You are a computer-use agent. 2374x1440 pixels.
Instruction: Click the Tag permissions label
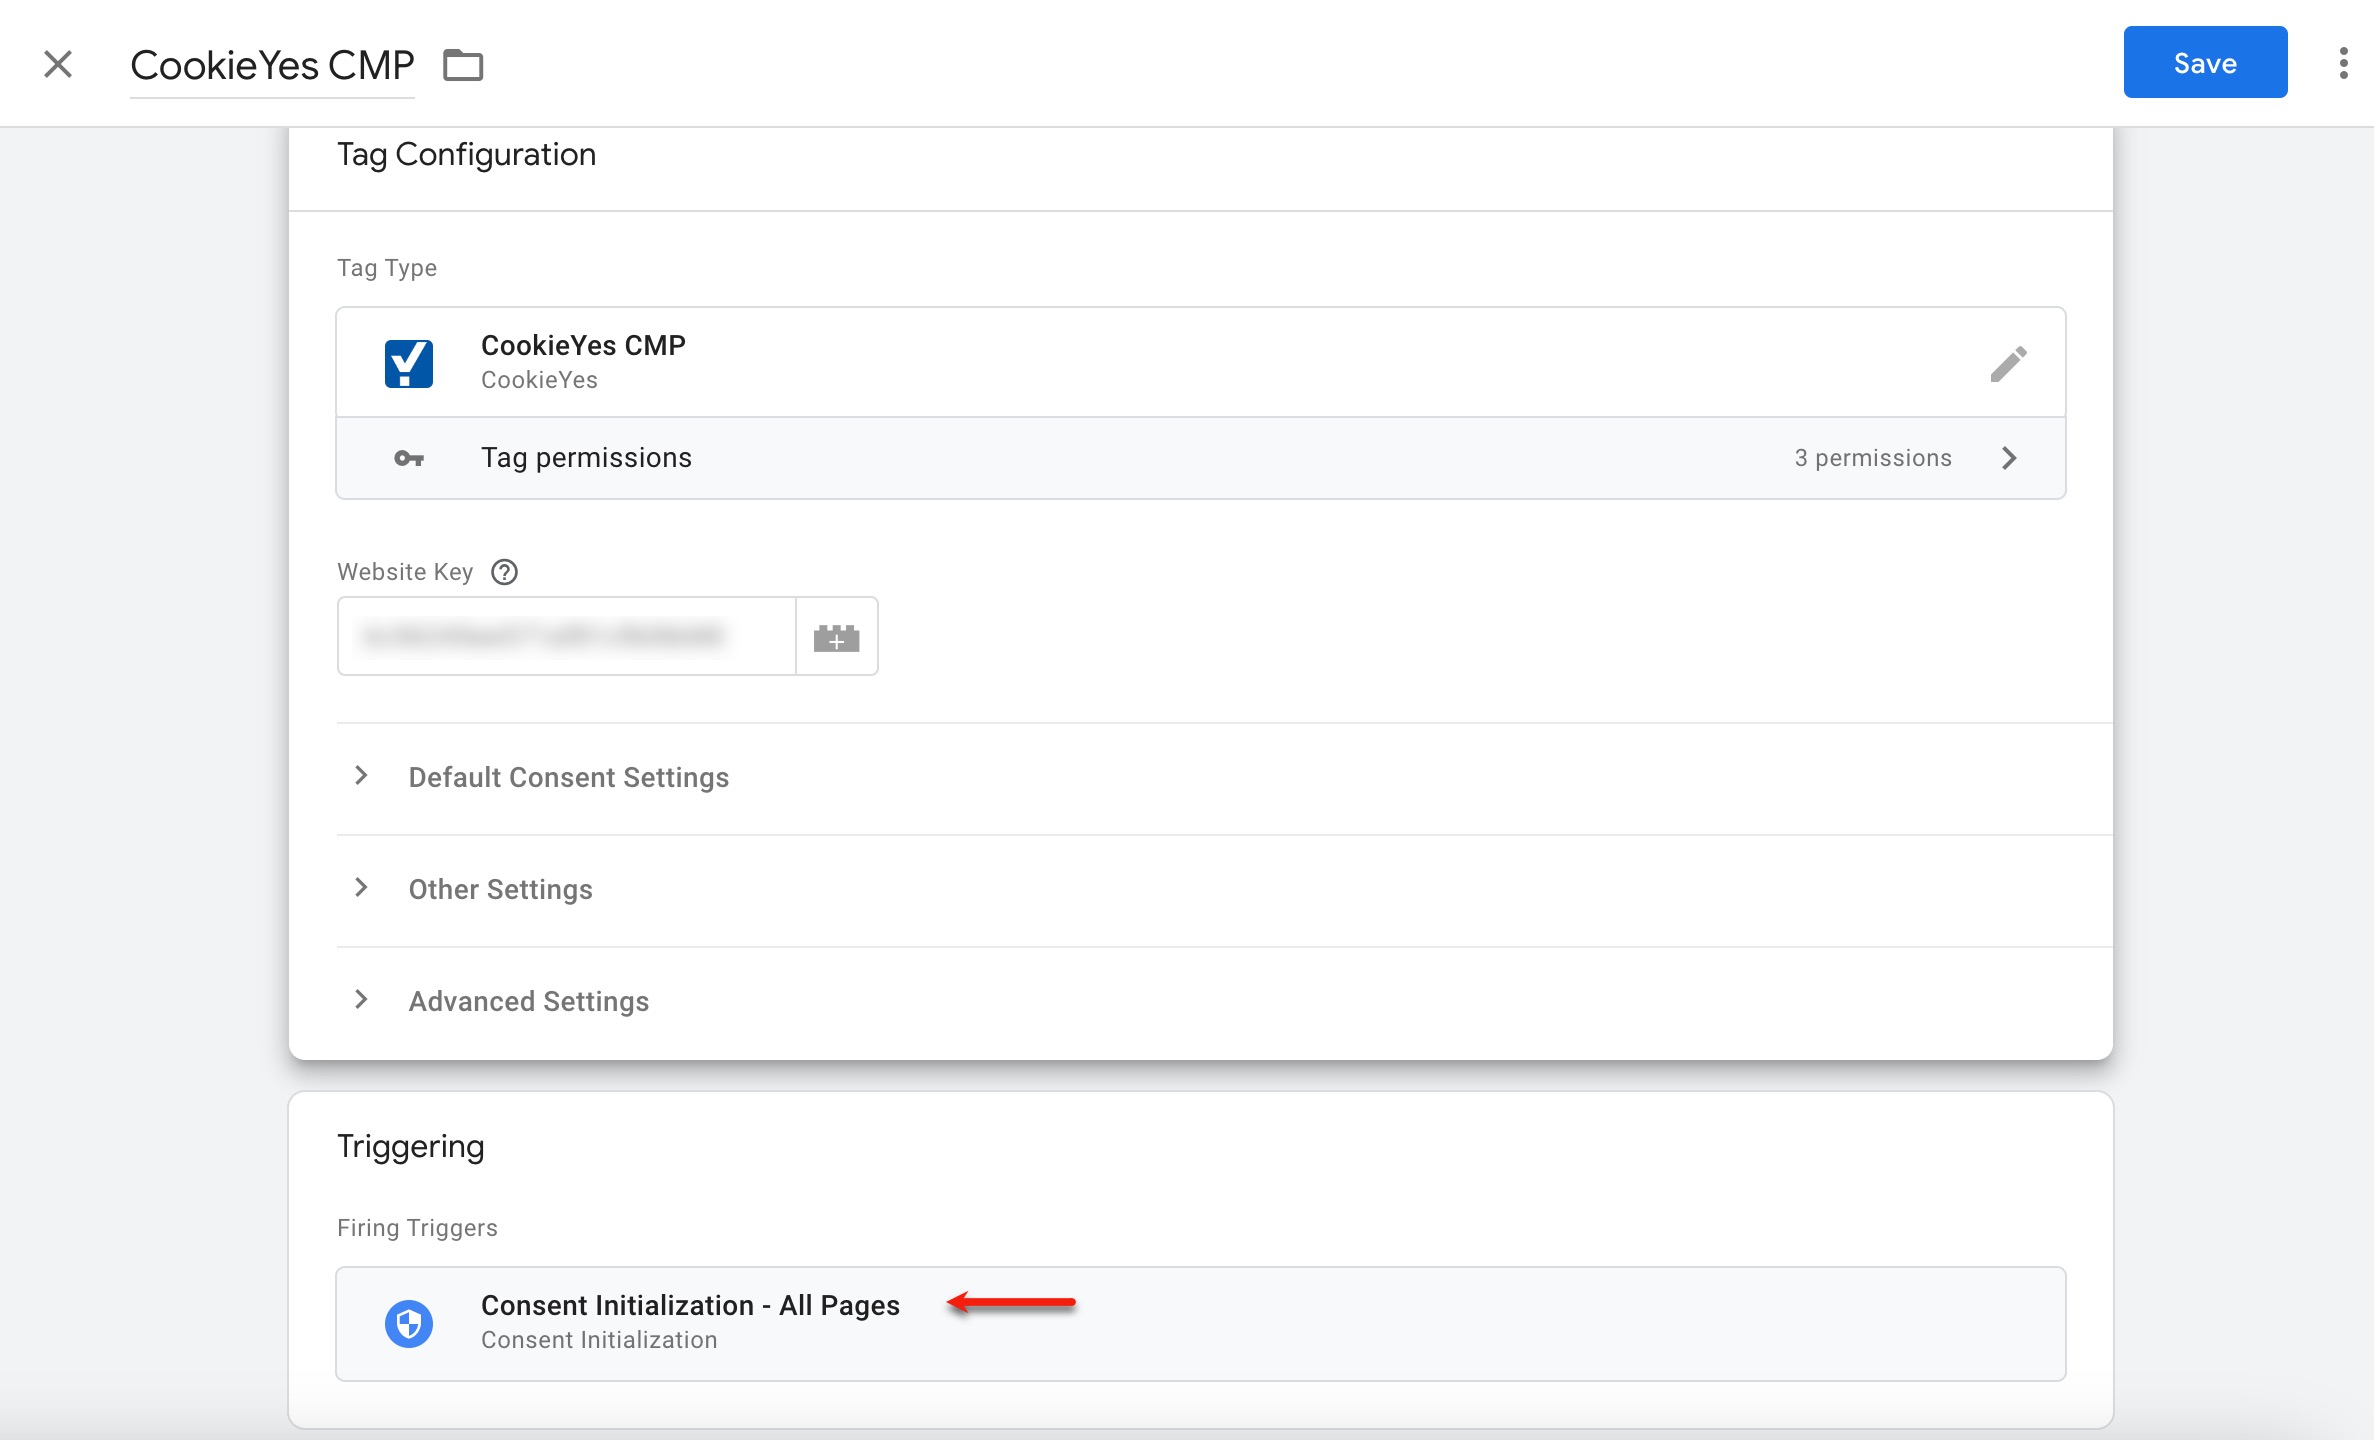(587, 458)
